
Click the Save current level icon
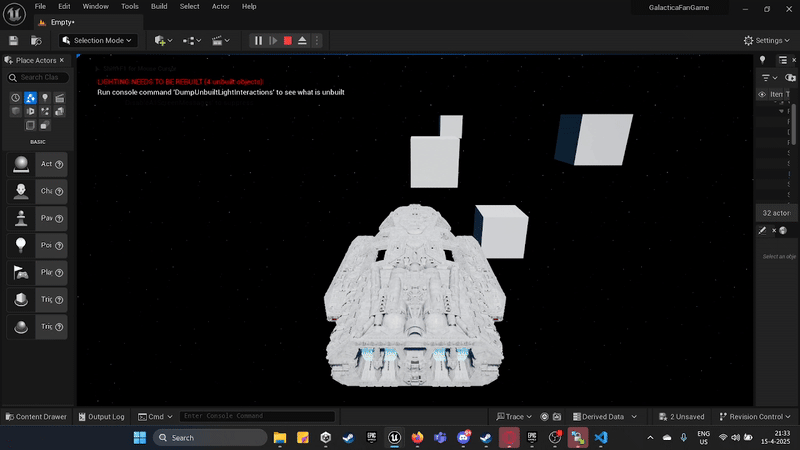14,40
